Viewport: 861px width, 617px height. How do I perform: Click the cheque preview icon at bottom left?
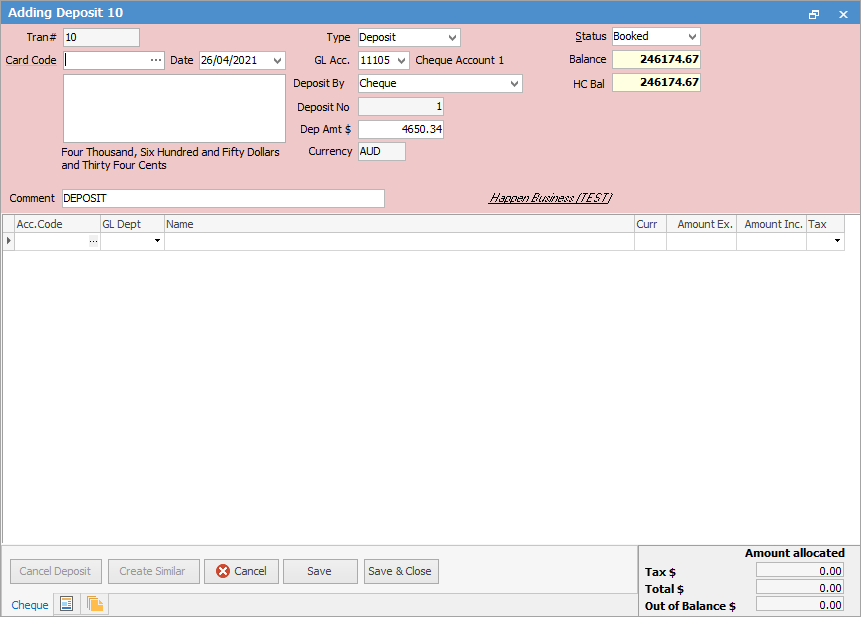pos(65,604)
